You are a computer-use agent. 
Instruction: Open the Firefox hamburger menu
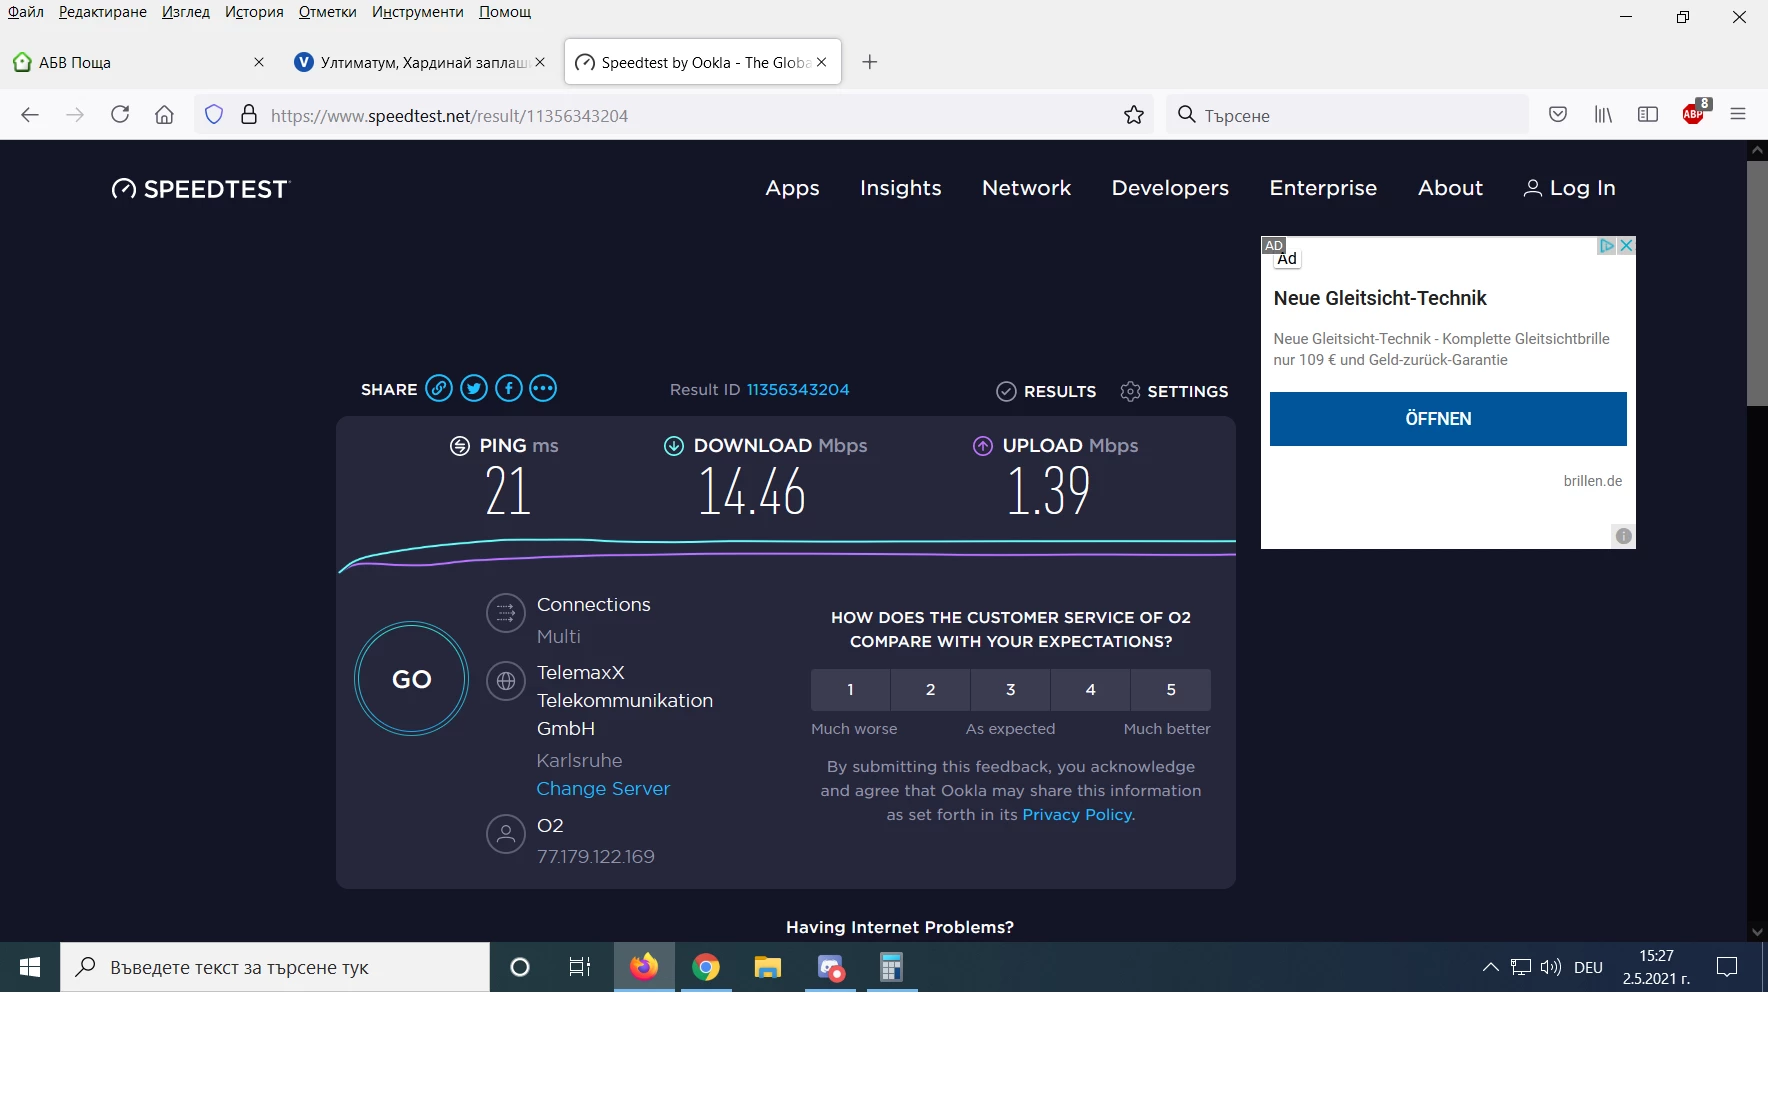pyautogui.click(x=1738, y=115)
